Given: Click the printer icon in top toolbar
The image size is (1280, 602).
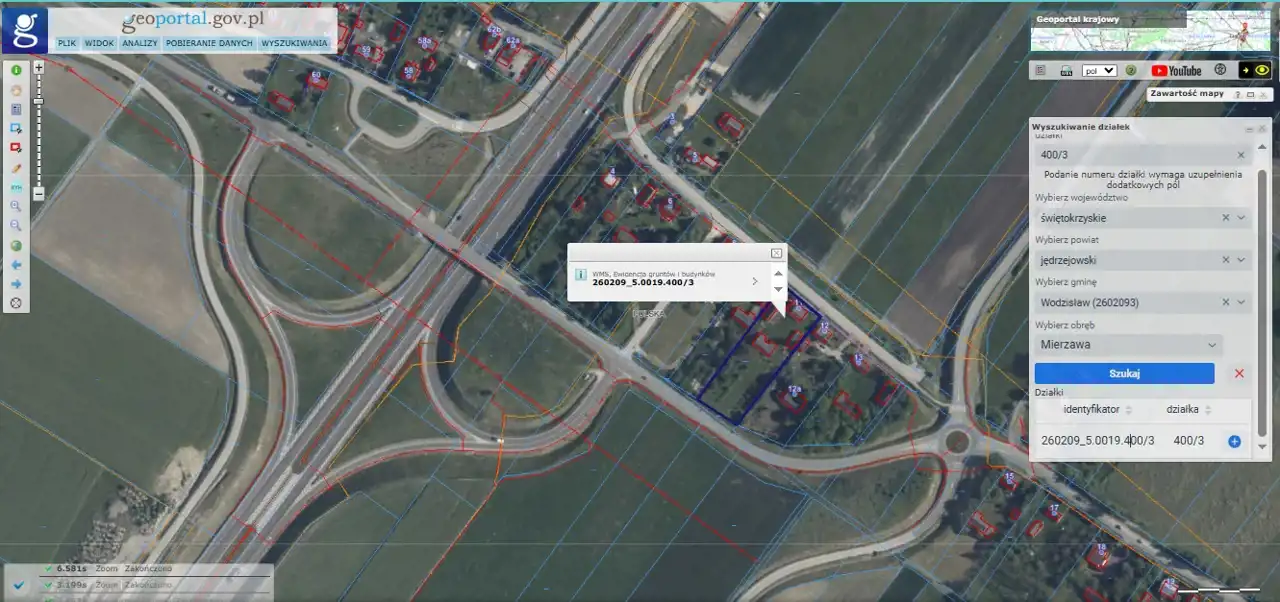Looking at the screenshot, I should pos(1066,71).
